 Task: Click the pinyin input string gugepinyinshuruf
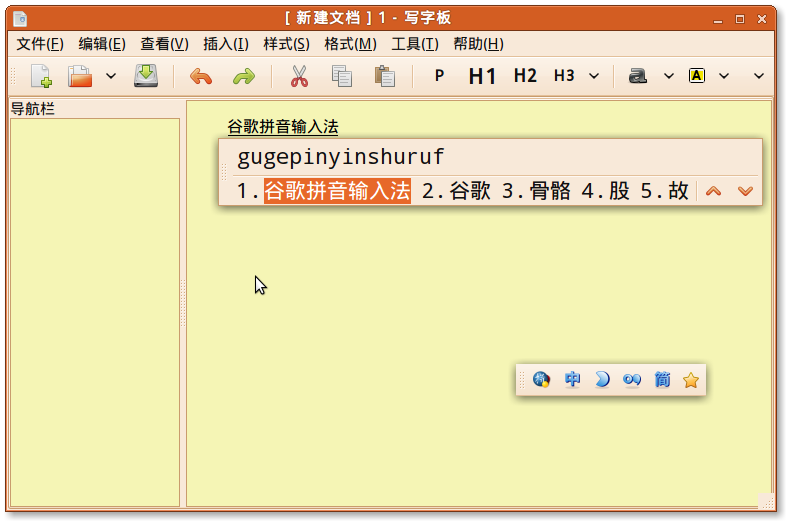coord(341,157)
